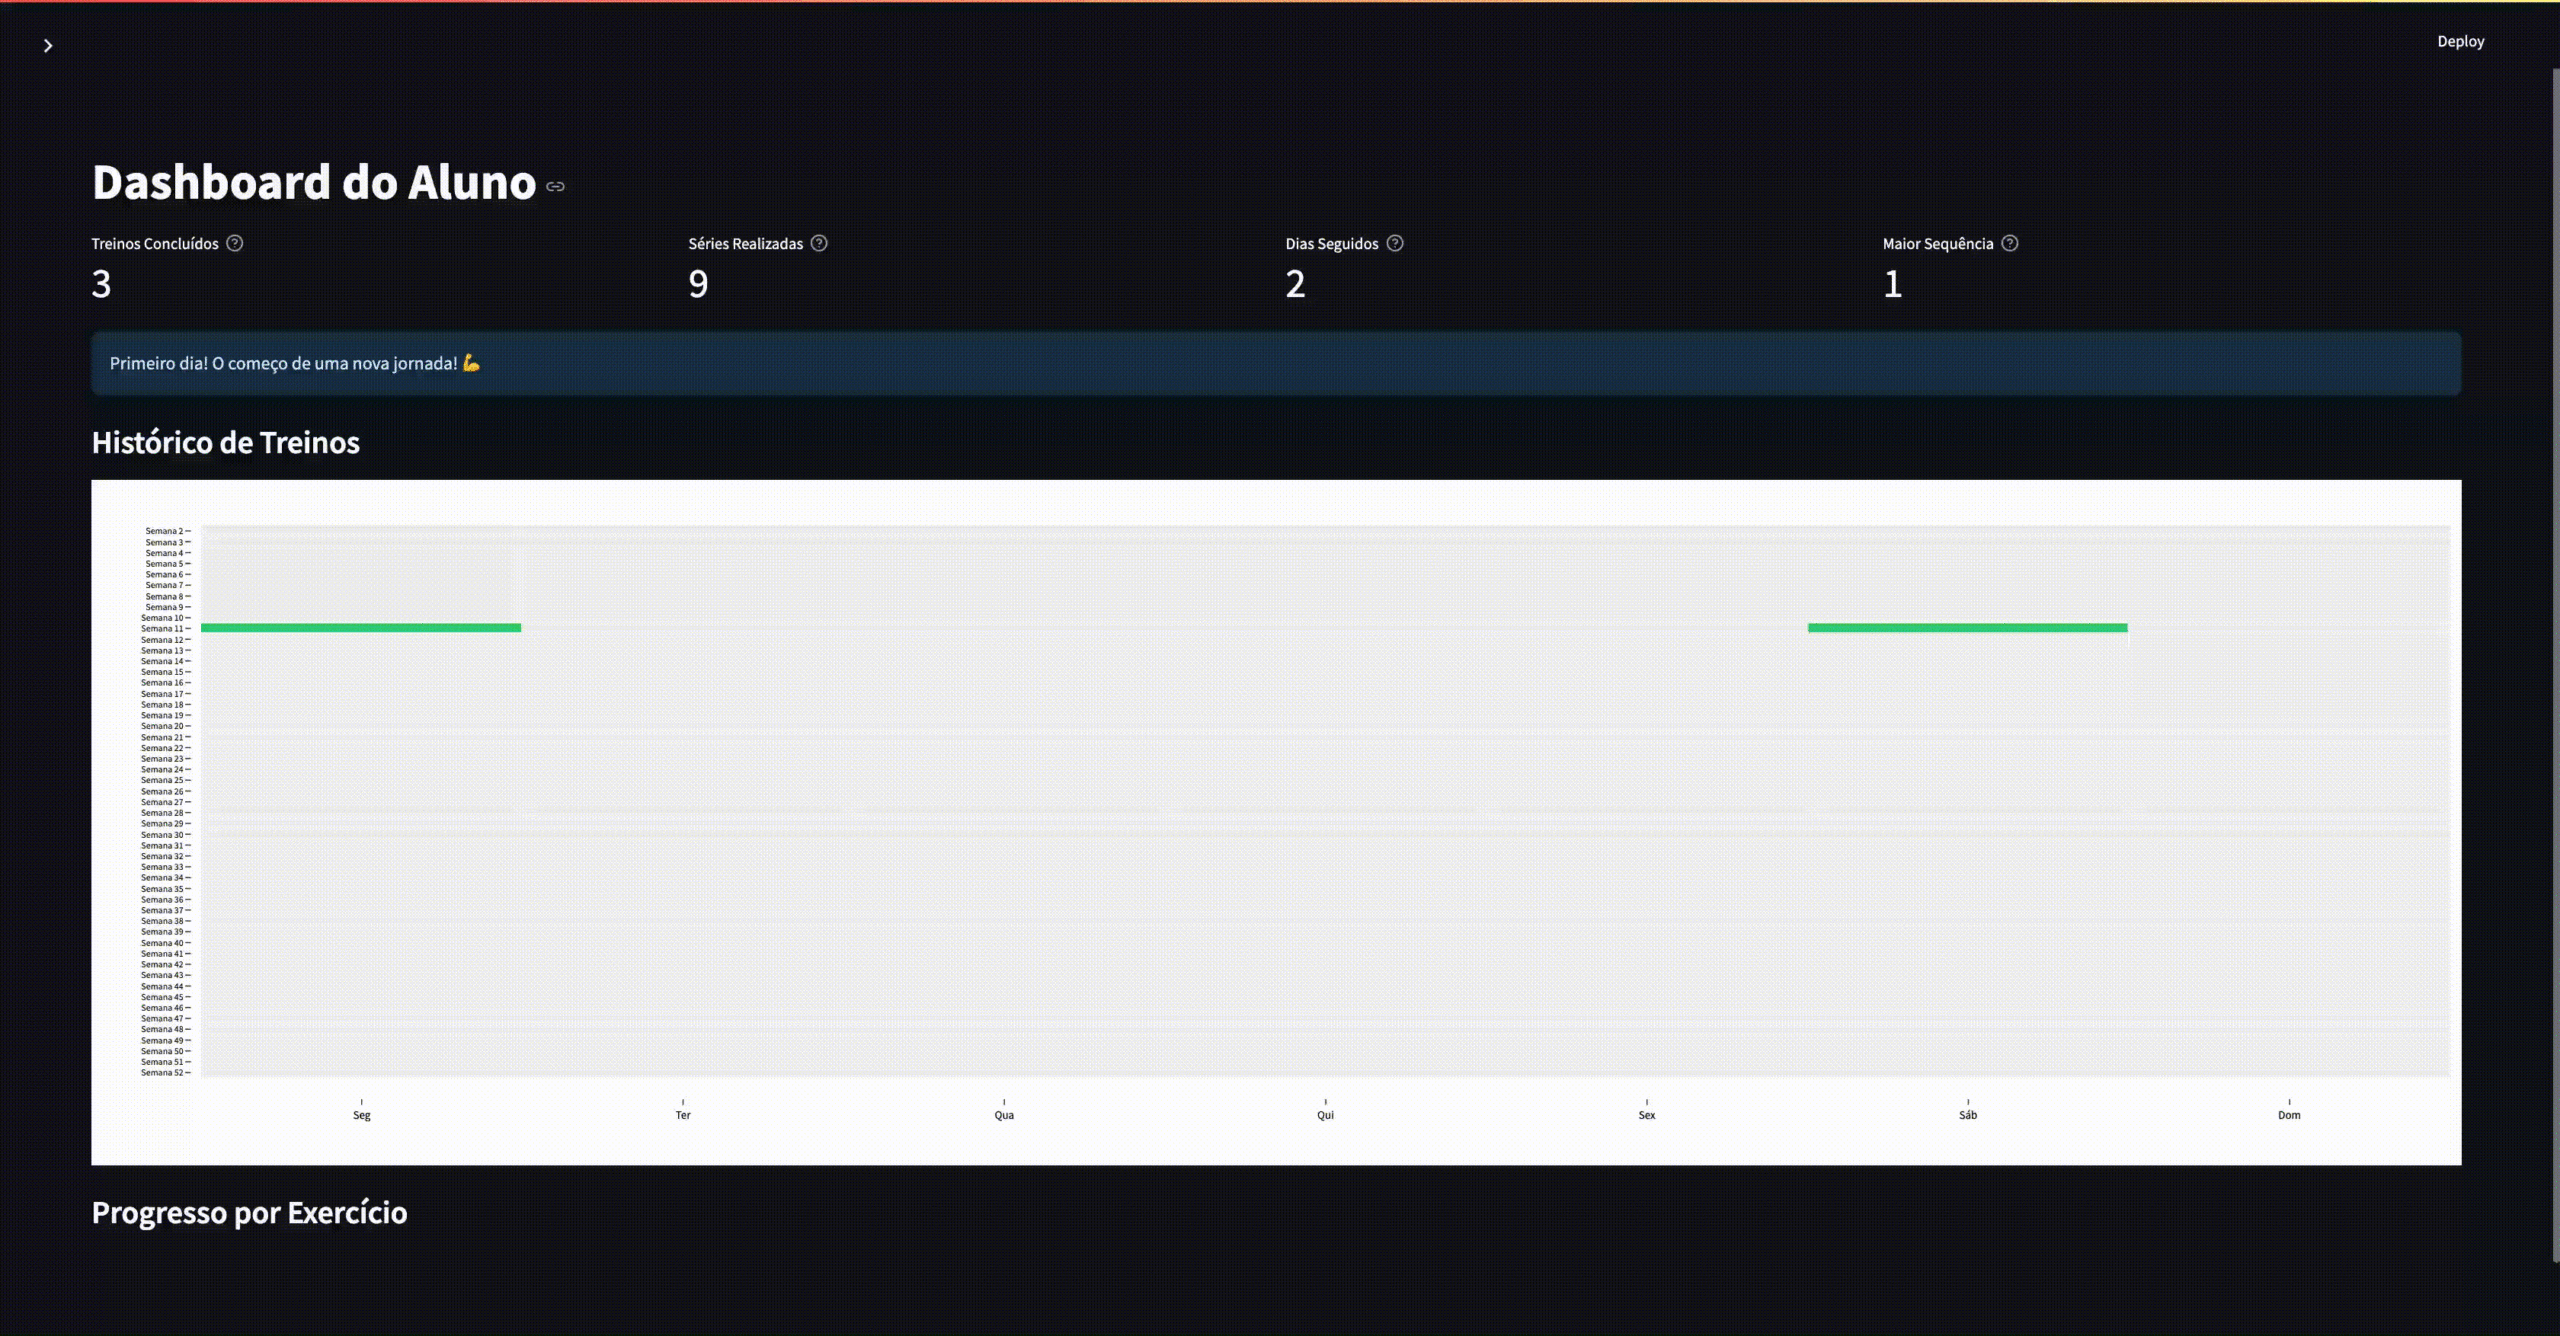The height and width of the screenshot is (1336, 2560).
Task: Click the Qua axis label
Action: coord(1004,1115)
